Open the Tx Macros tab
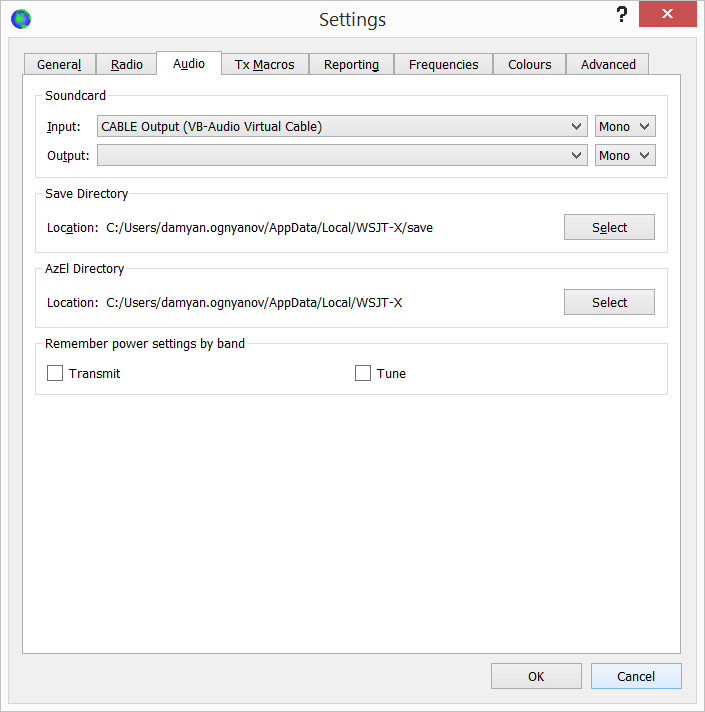 pyautogui.click(x=264, y=64)
